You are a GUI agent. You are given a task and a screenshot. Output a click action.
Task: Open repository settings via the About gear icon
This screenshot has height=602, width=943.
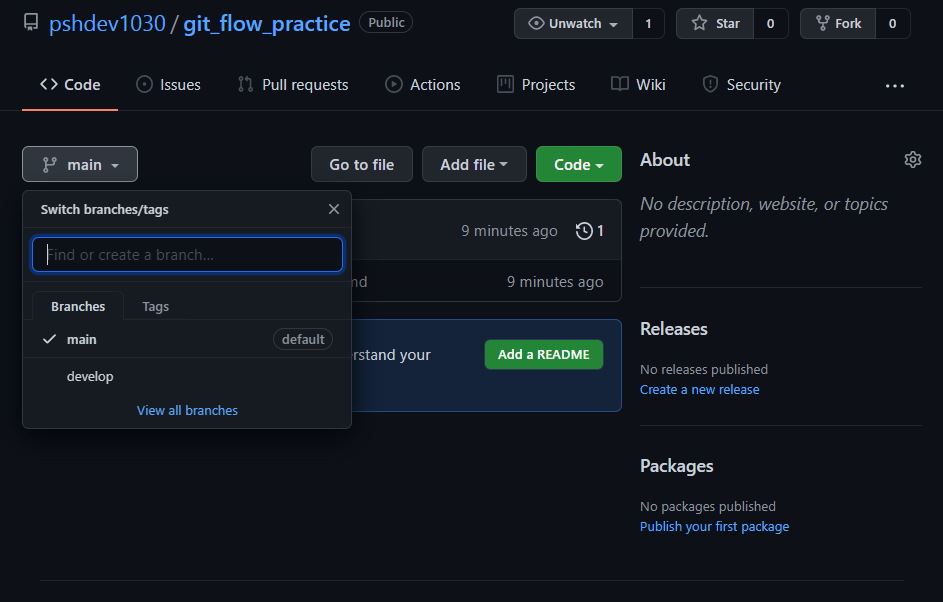tap(912, 159)
